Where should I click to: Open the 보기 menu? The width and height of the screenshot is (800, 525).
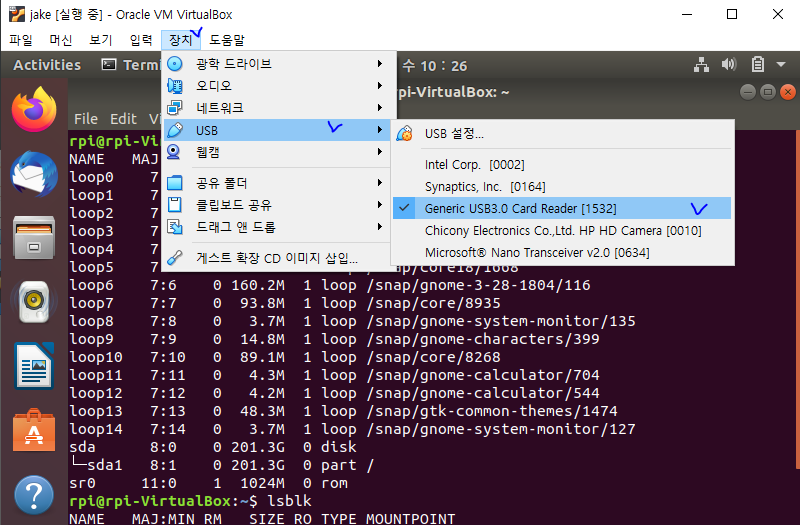101,40
